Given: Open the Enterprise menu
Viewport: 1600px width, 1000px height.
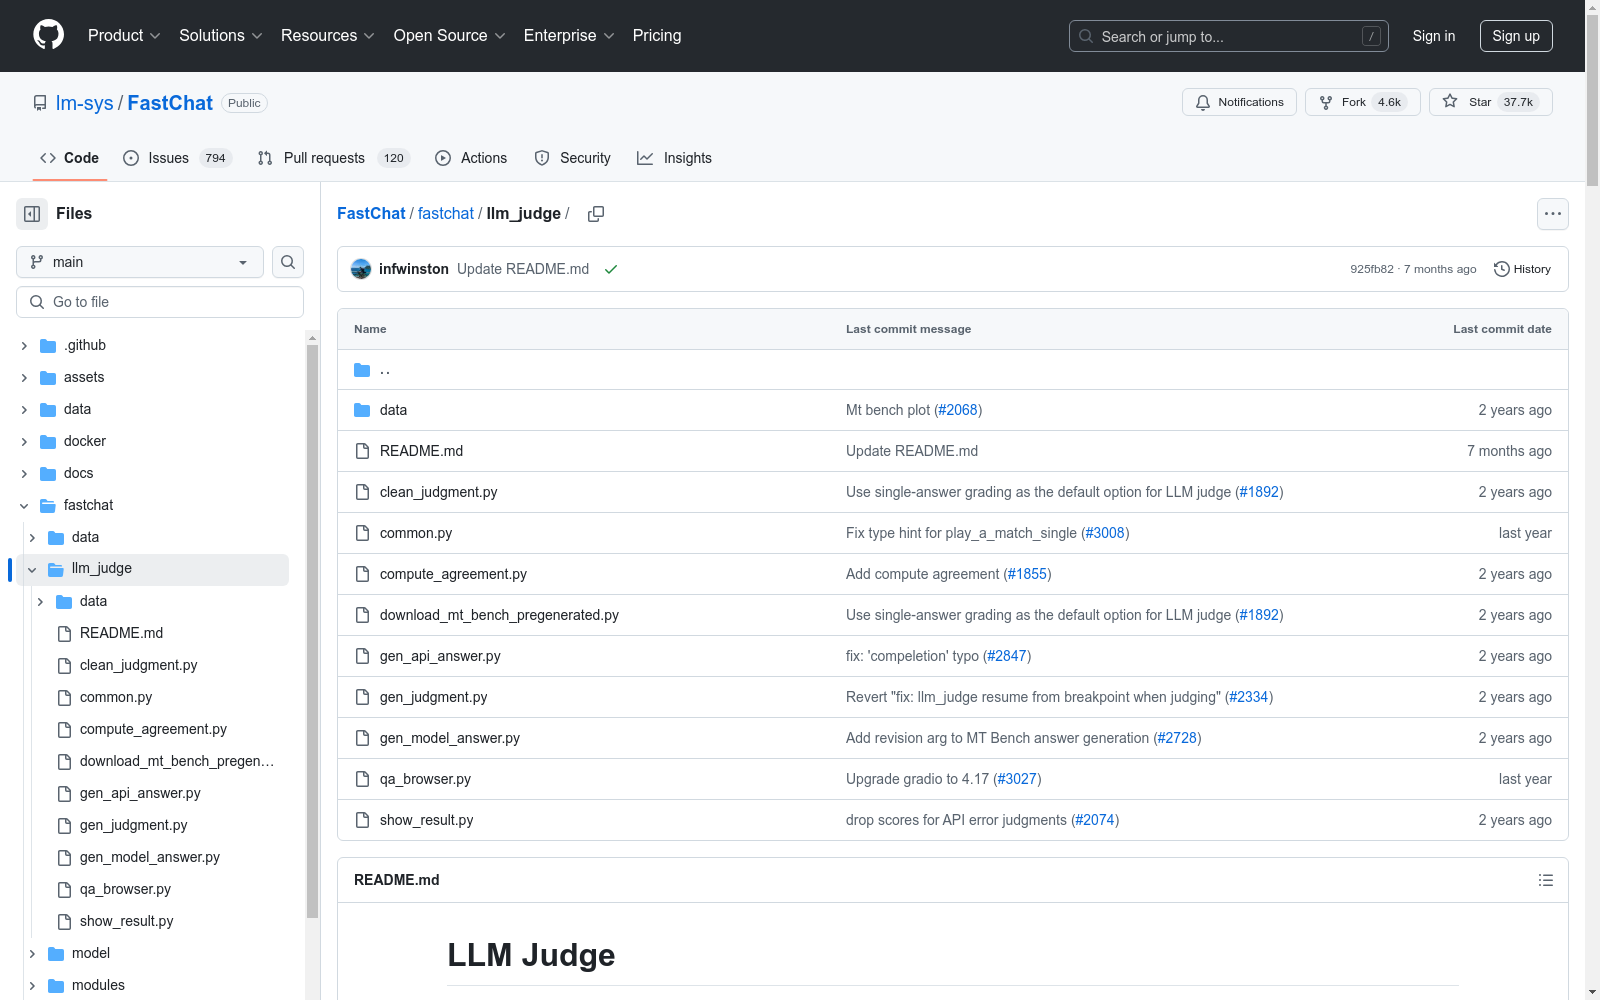Looking at the screenshot, I should point(569,35).
